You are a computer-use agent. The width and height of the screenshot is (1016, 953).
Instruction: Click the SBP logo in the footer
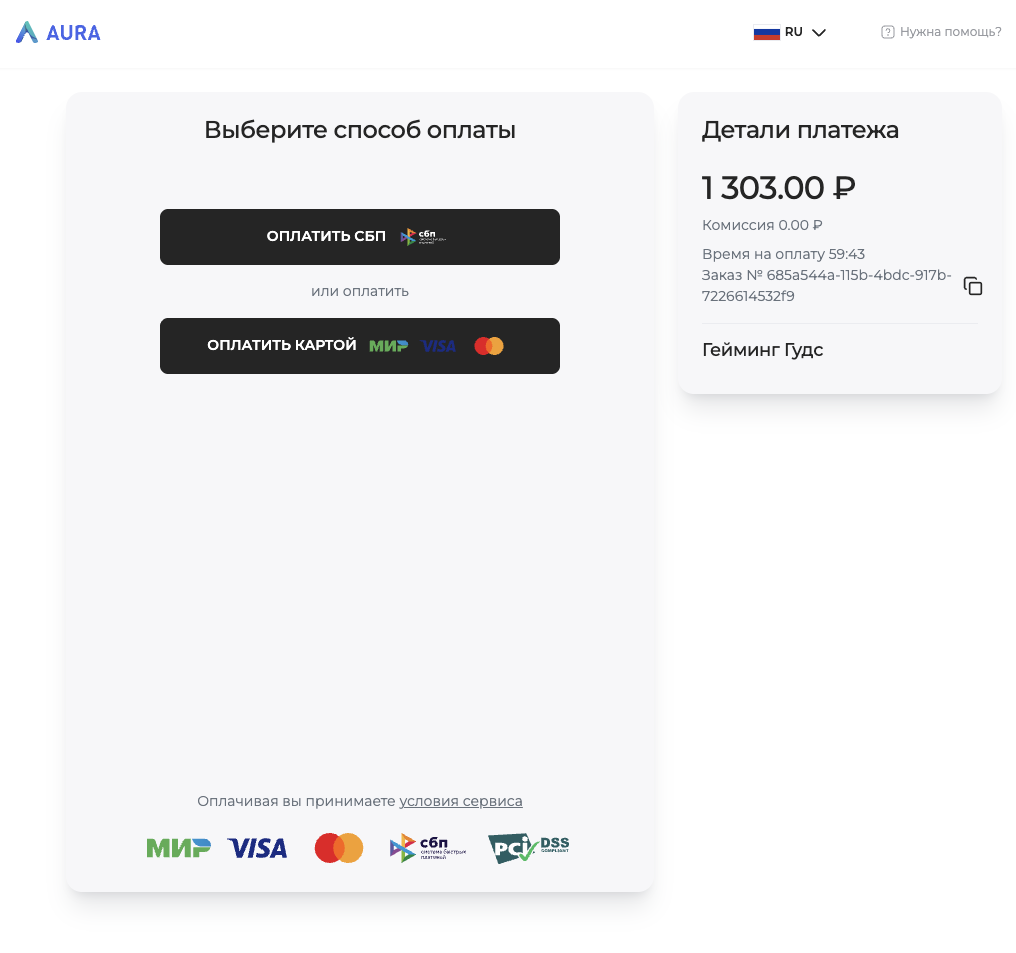tap(428, 848)
